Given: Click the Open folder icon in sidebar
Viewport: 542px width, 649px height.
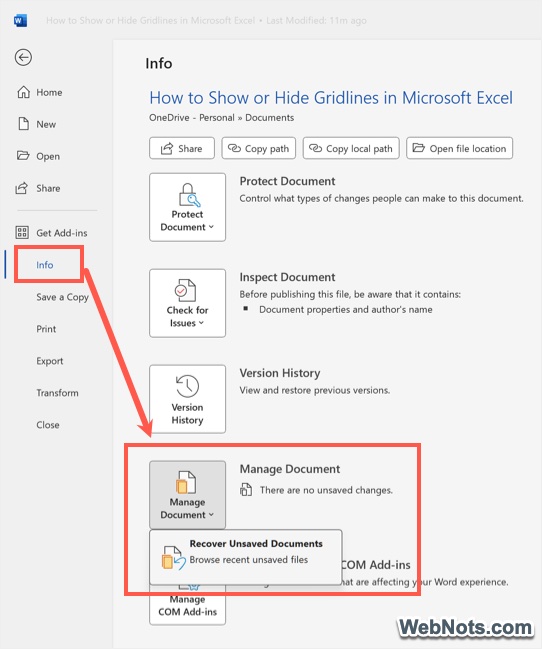Looking at the screenshot, I should pyautogui.click(x=23, y=156).
